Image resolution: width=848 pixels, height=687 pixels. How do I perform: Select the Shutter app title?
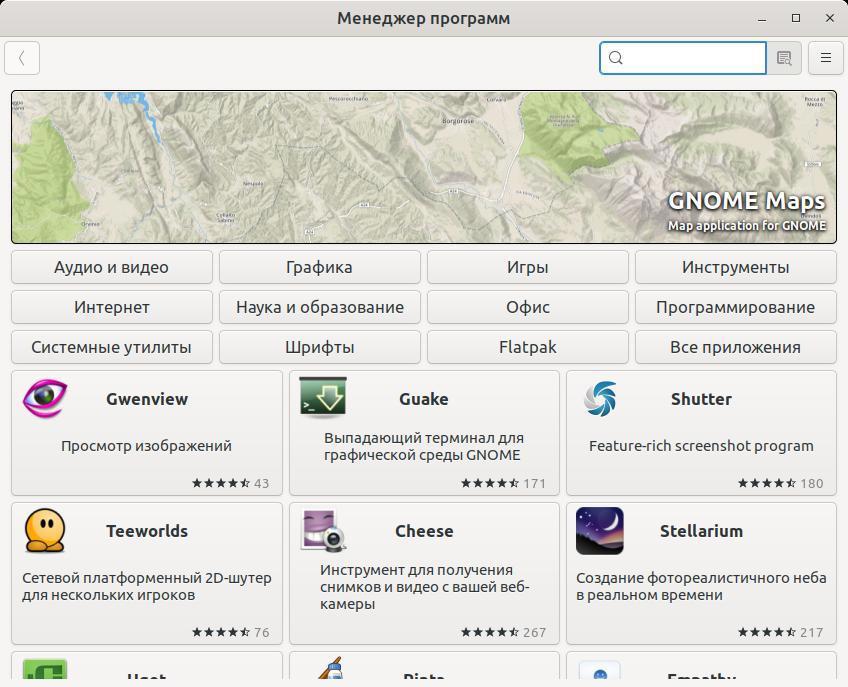(701, 399)
